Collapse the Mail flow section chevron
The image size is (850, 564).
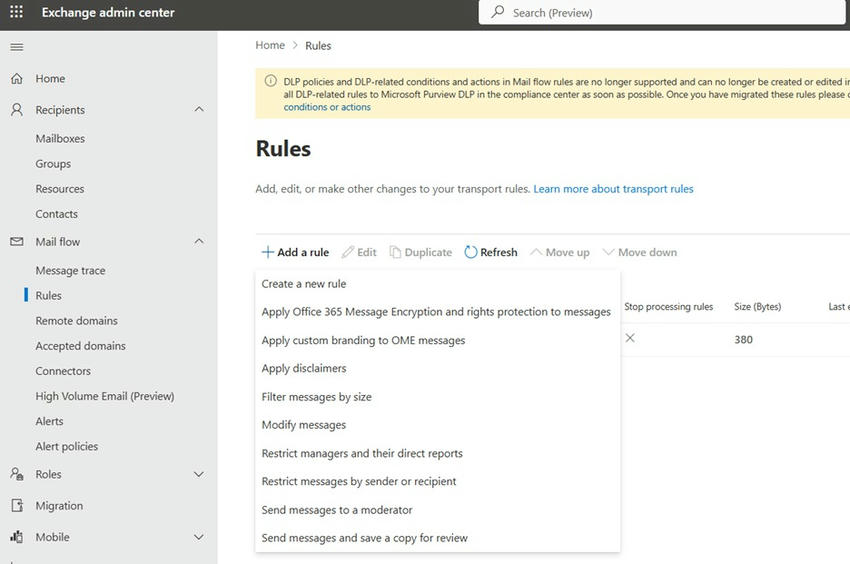199,242
